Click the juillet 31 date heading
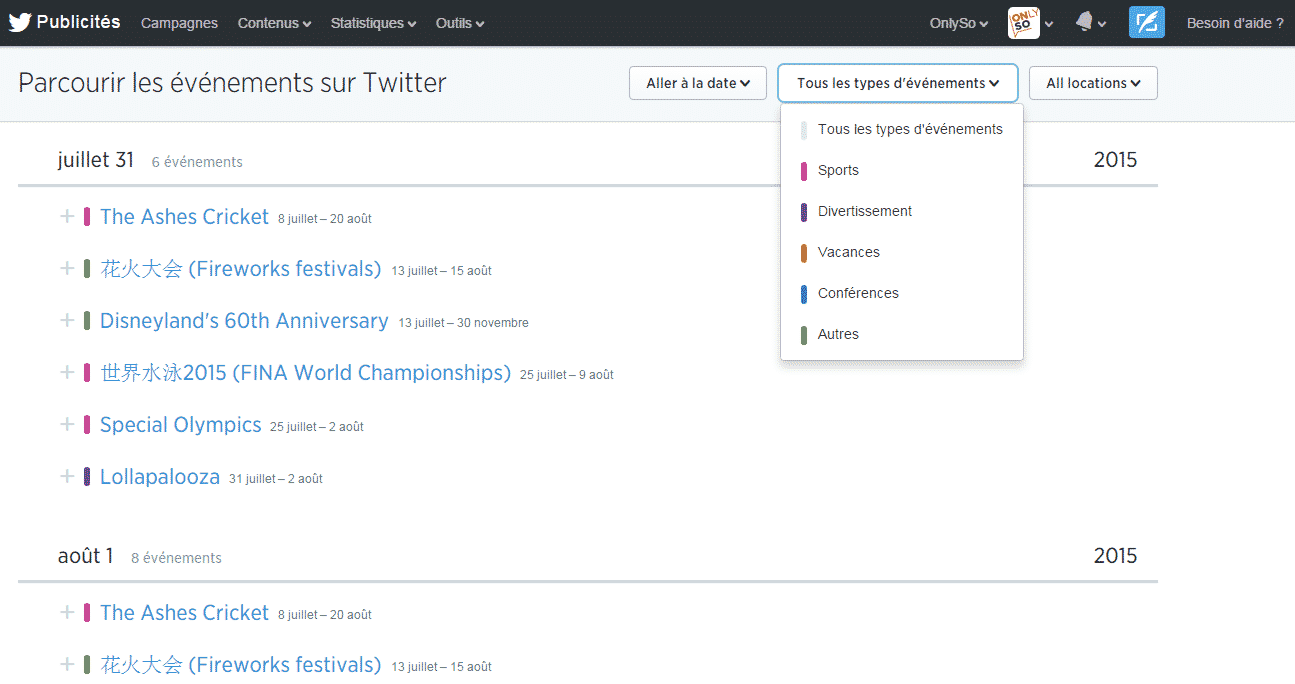Image resolution: width=1295 pixels, height=684 pixels. click(96, 160)
